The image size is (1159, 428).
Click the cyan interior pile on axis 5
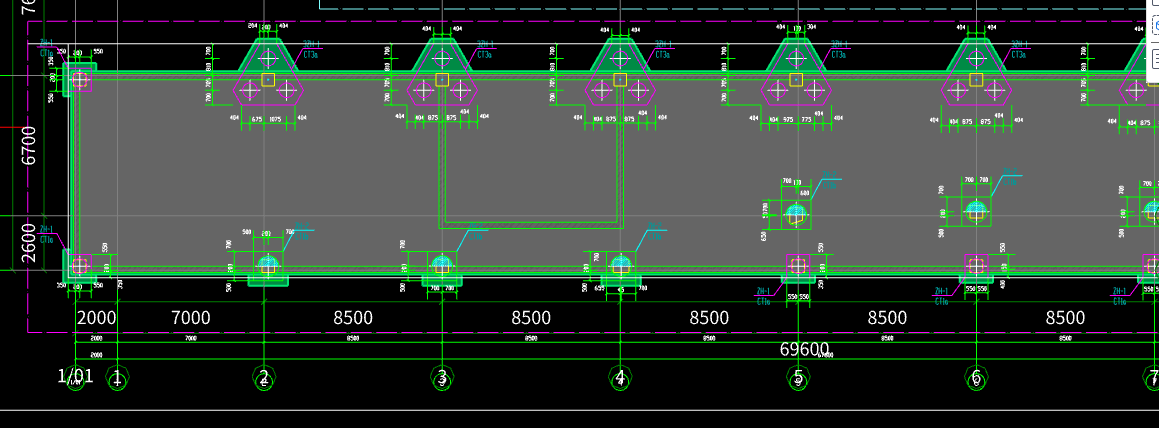[796, 214]
